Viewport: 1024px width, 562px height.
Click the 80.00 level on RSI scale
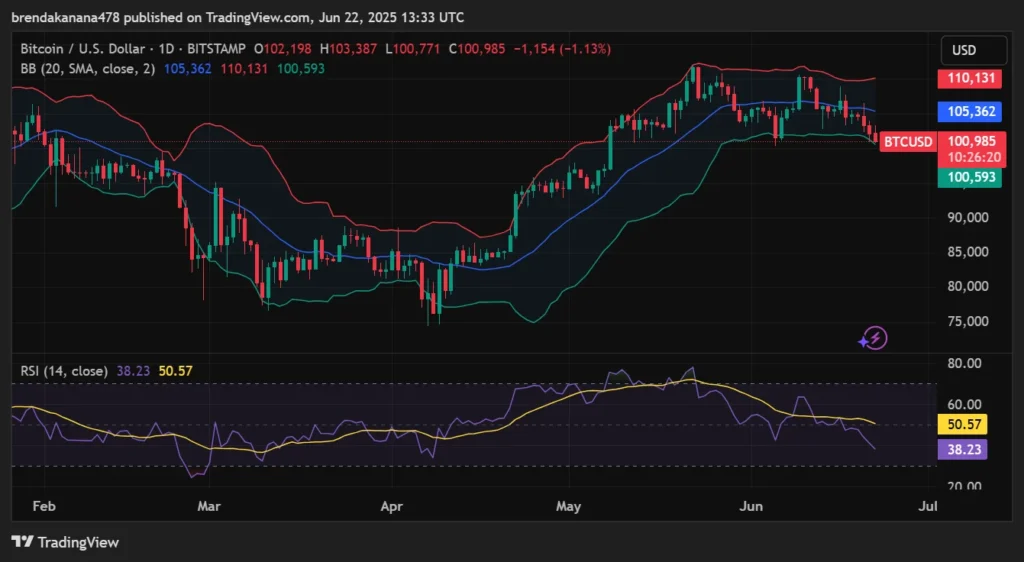coord(963,364)
